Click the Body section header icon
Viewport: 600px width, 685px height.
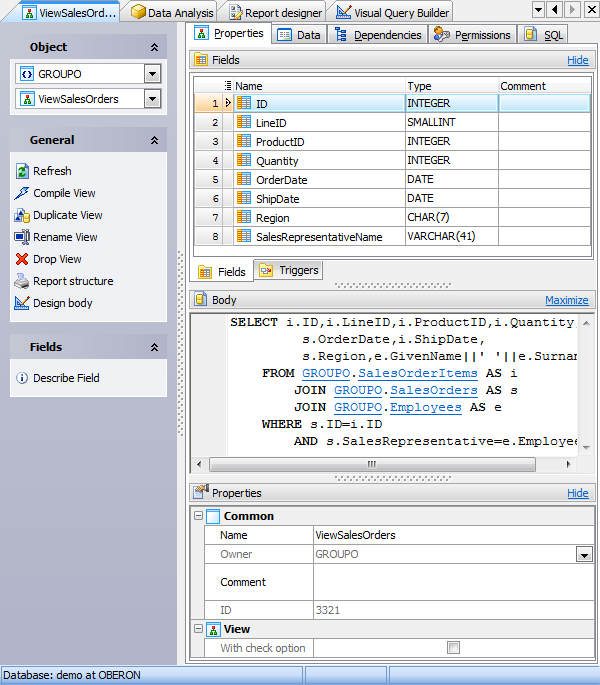coord(201,300)
